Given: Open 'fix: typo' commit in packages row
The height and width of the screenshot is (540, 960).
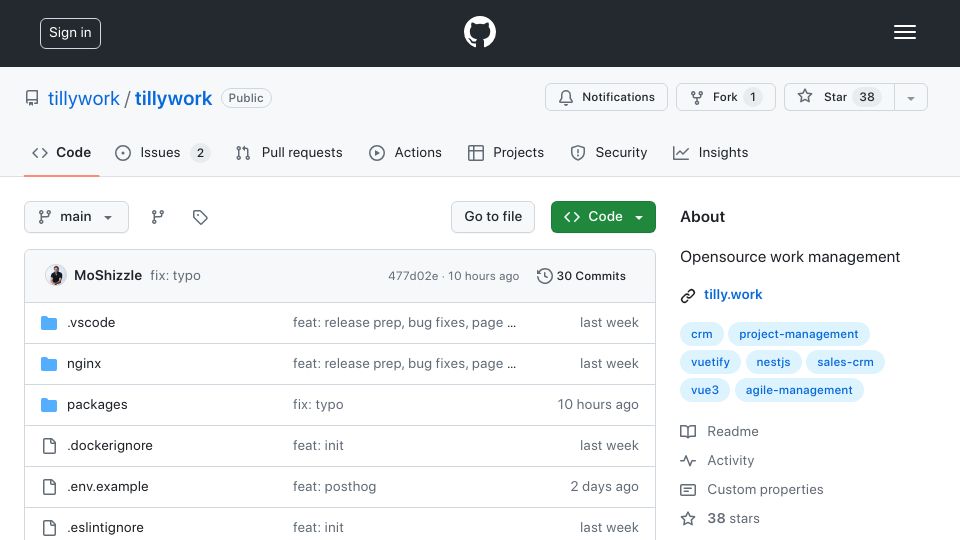Looking at the screenshot, I should pos(318,405).
